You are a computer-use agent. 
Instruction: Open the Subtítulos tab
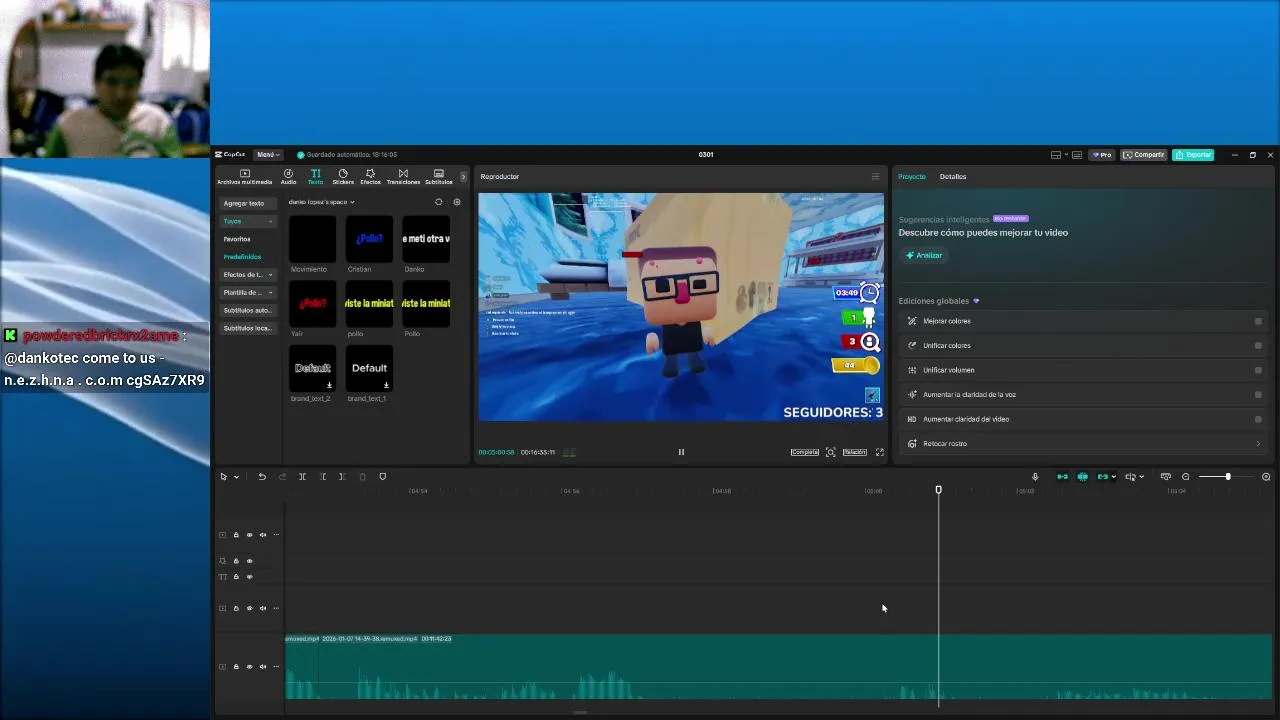(438, 177)
